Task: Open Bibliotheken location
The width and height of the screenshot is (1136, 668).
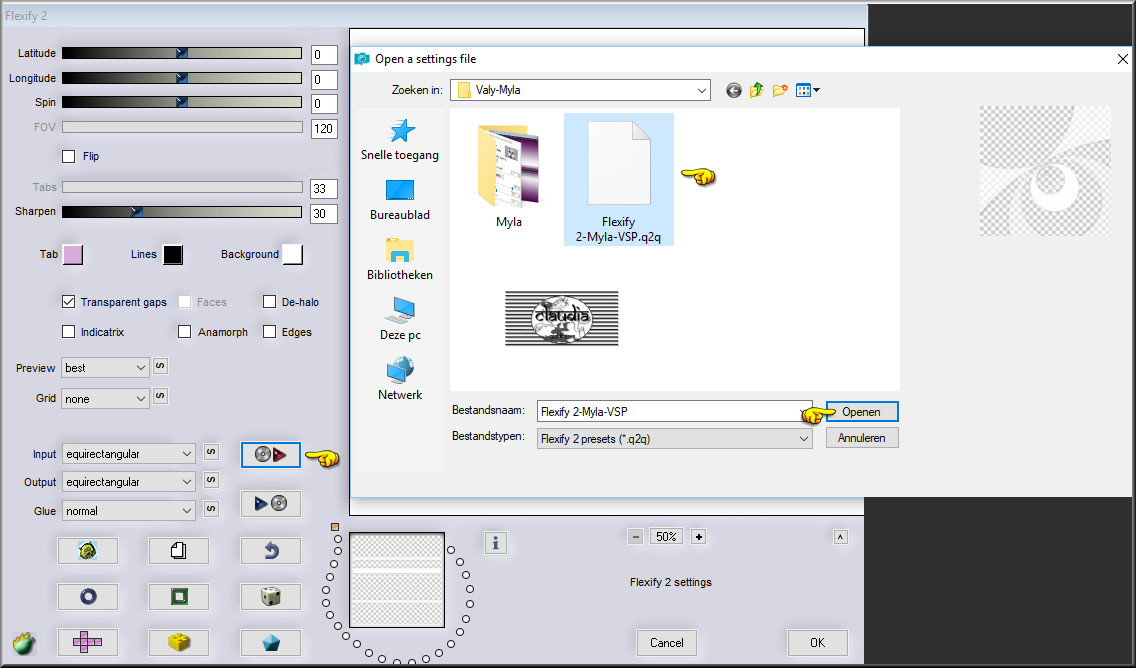Action: (400, 259)
